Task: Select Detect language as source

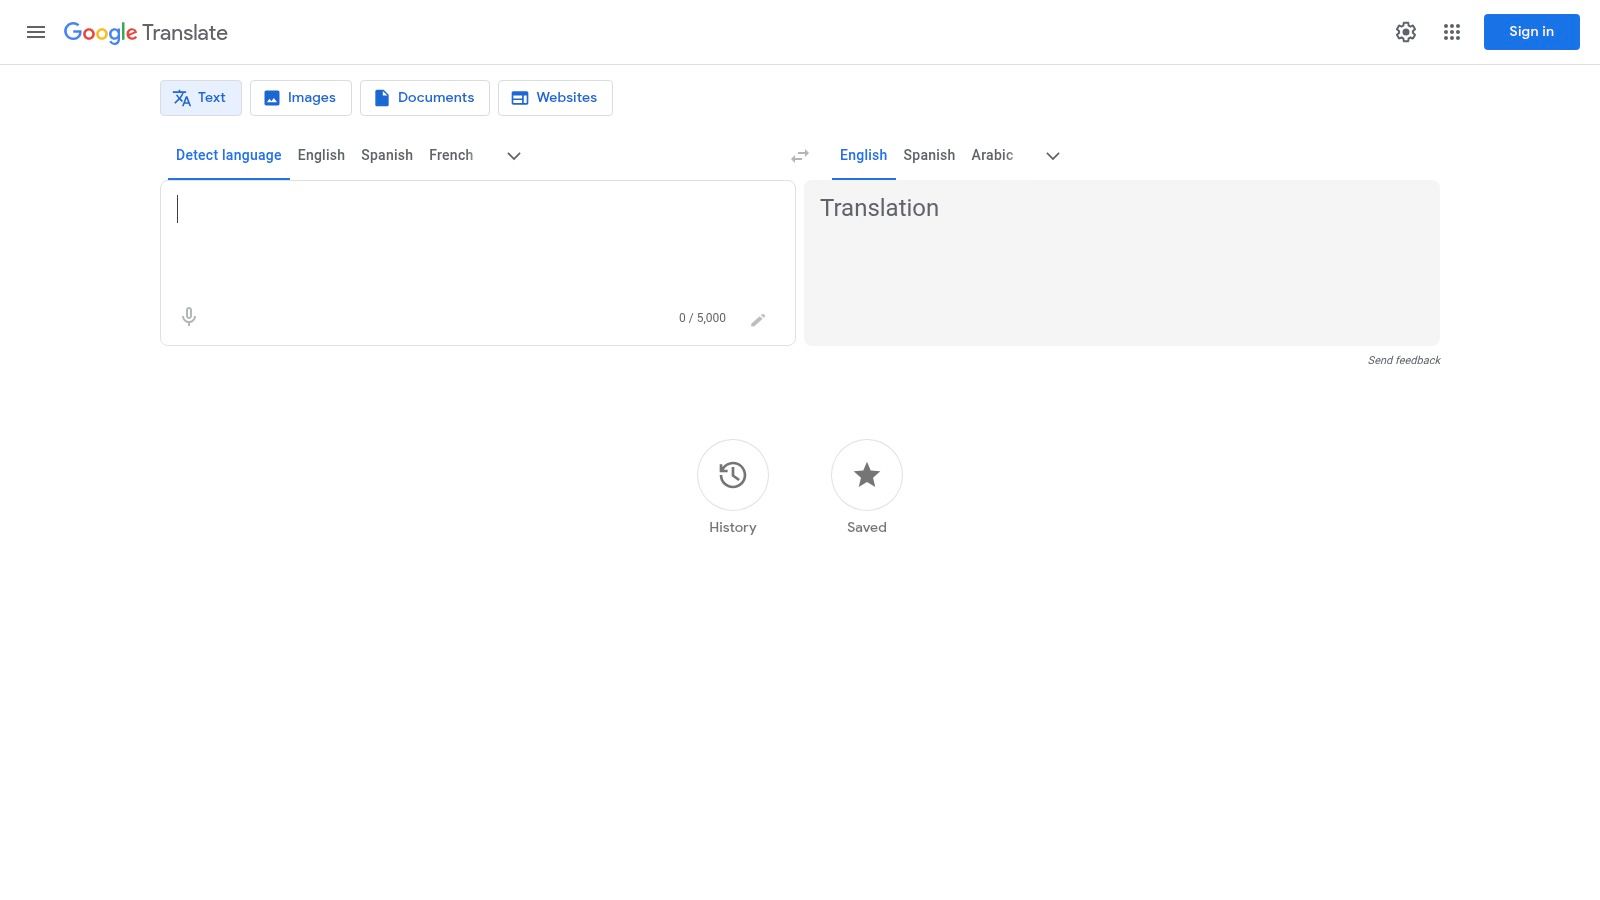Action: pyautogui.click(x=228, y=155)
